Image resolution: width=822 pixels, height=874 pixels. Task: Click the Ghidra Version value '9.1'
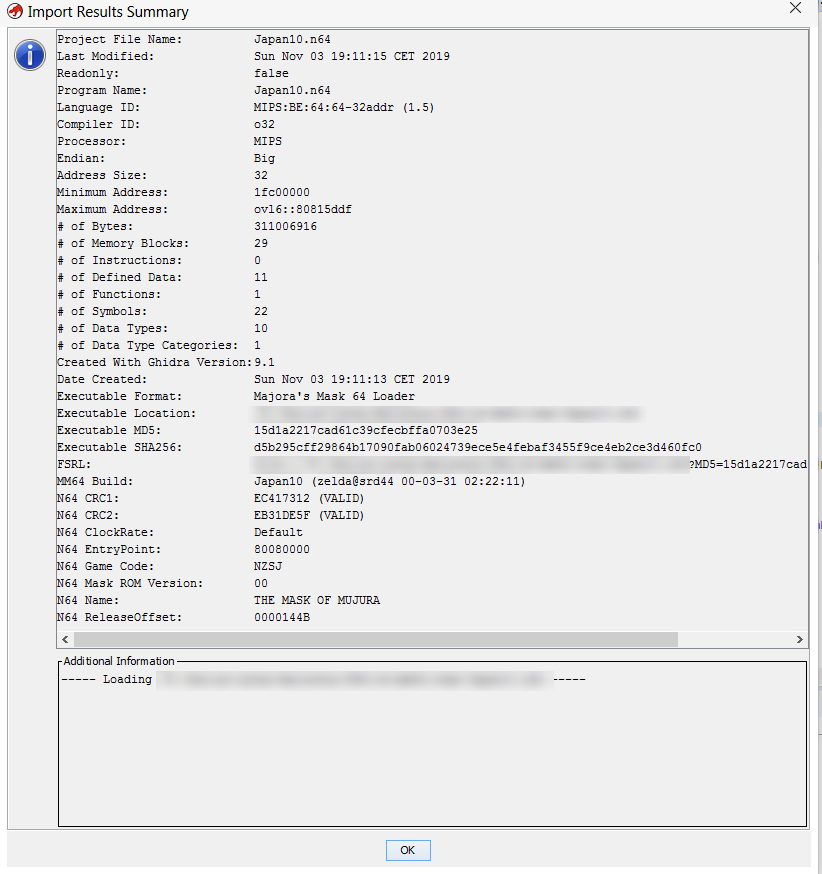pyautogui.click(x=264, y=362)
